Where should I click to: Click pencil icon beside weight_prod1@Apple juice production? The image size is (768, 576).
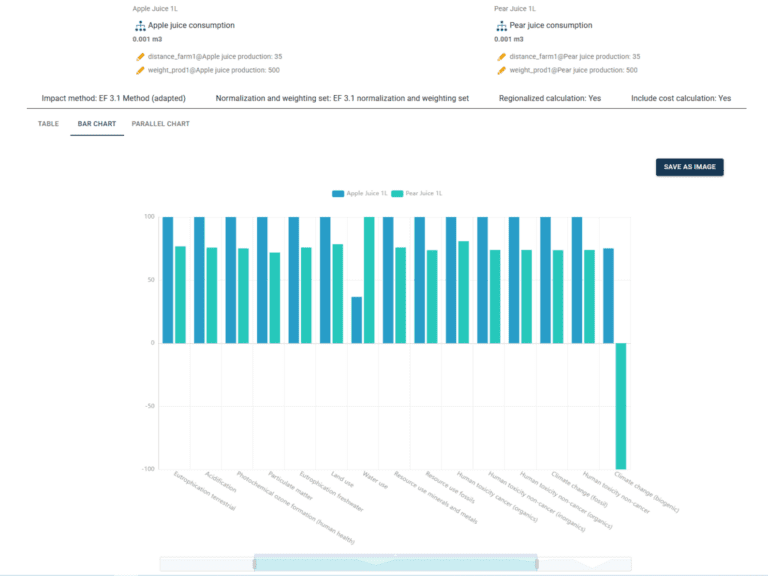(141, 70)
